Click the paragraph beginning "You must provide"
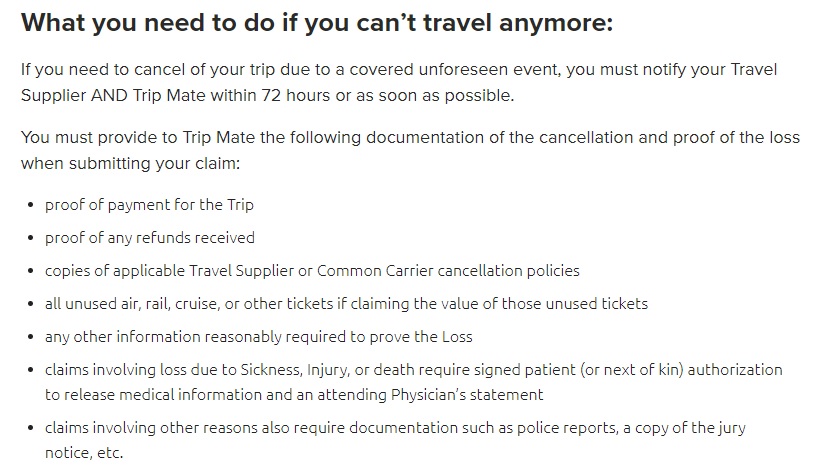 410,149
